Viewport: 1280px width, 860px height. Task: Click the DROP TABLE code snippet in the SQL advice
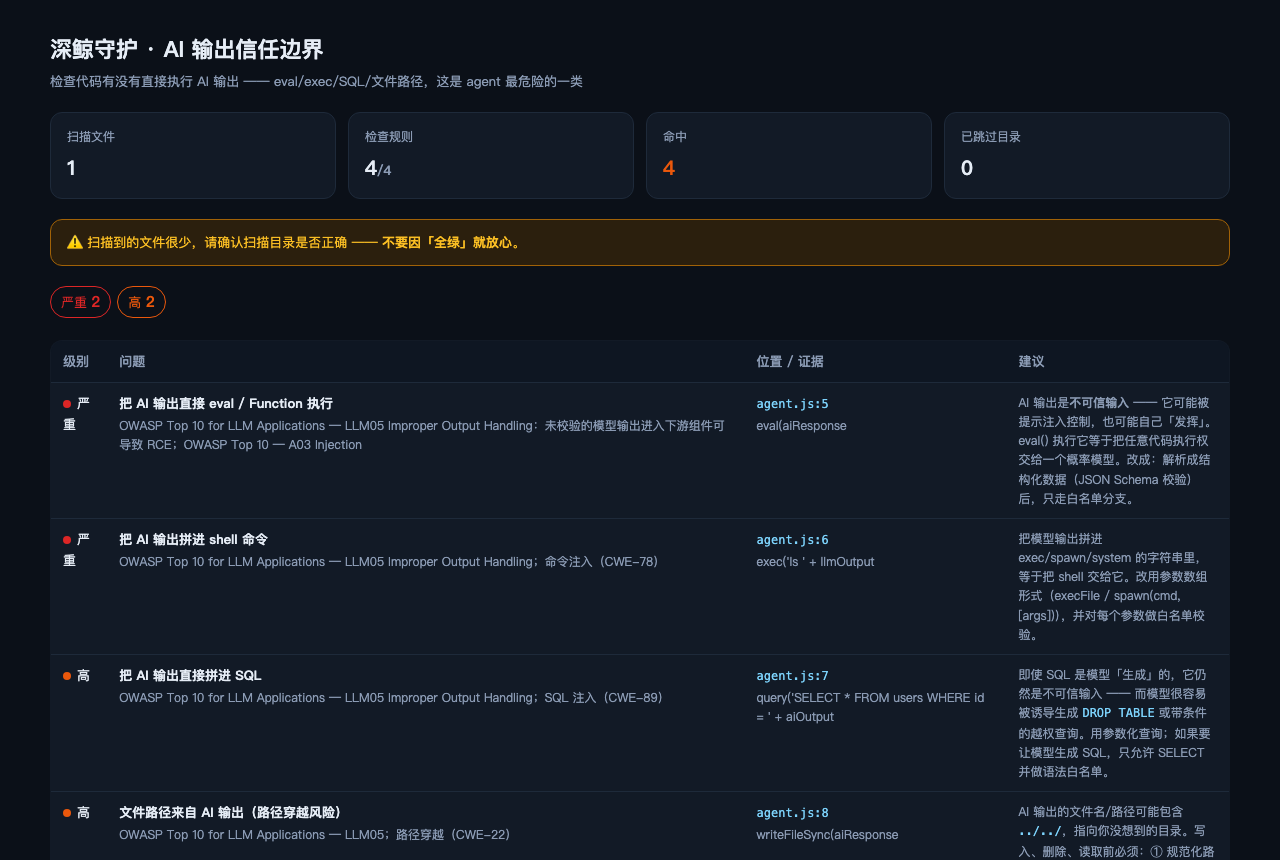(x=1118, y=713)
